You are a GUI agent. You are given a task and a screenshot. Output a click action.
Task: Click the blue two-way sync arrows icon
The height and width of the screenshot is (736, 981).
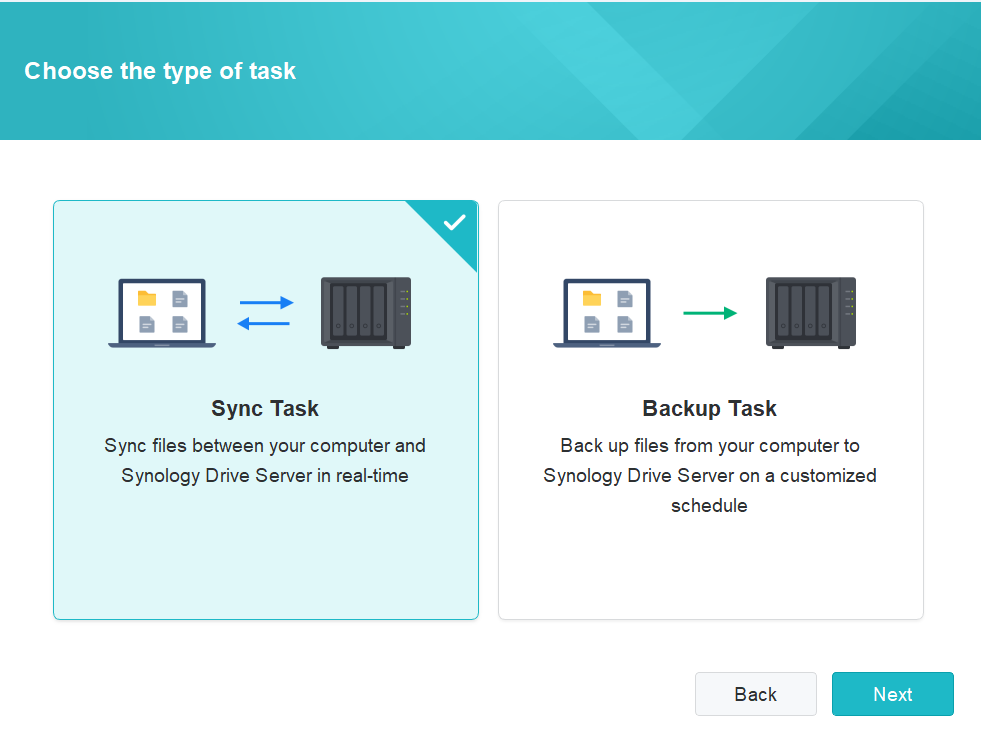tap(265, 313)
